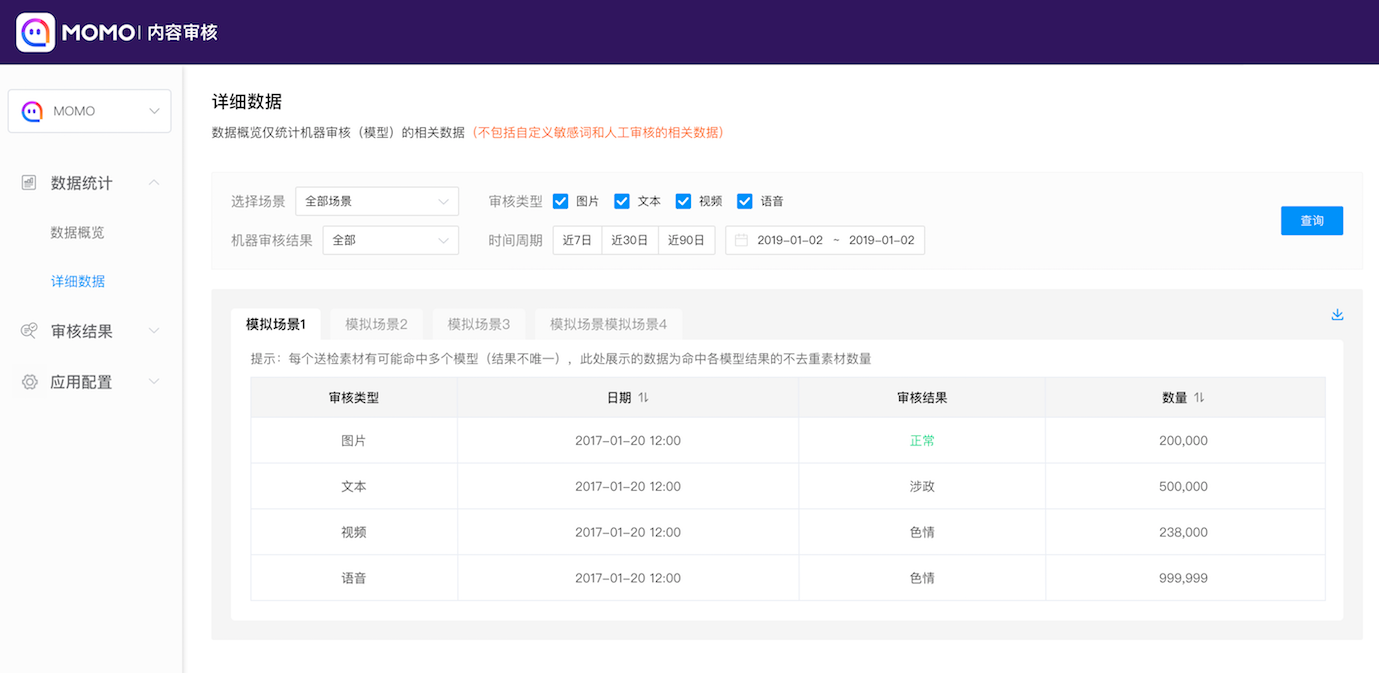Click the 色情 result in 语音 row
Image resolution: width=1379 pixels, height=673 pixels.
[x=922, y=578]
